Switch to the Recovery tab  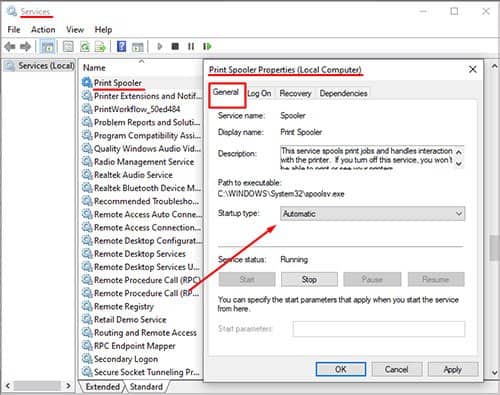click(x=295, y=93)
